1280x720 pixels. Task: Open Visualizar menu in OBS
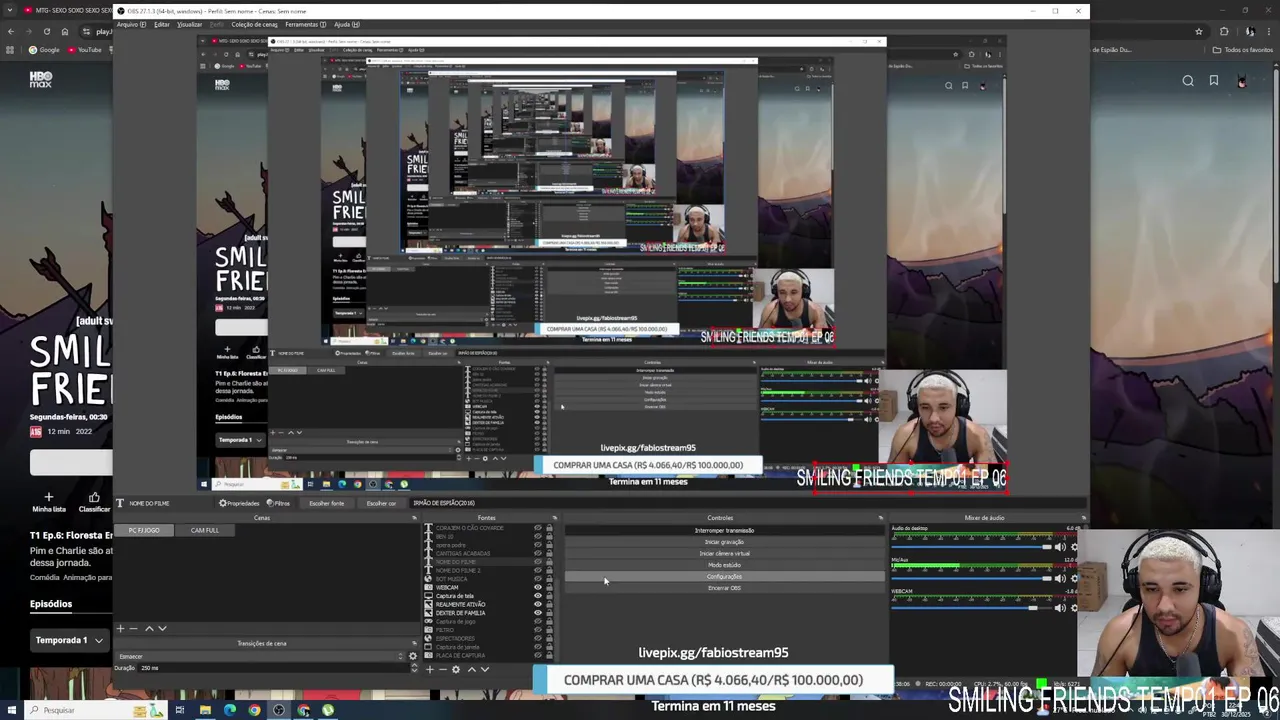(189, 24)
